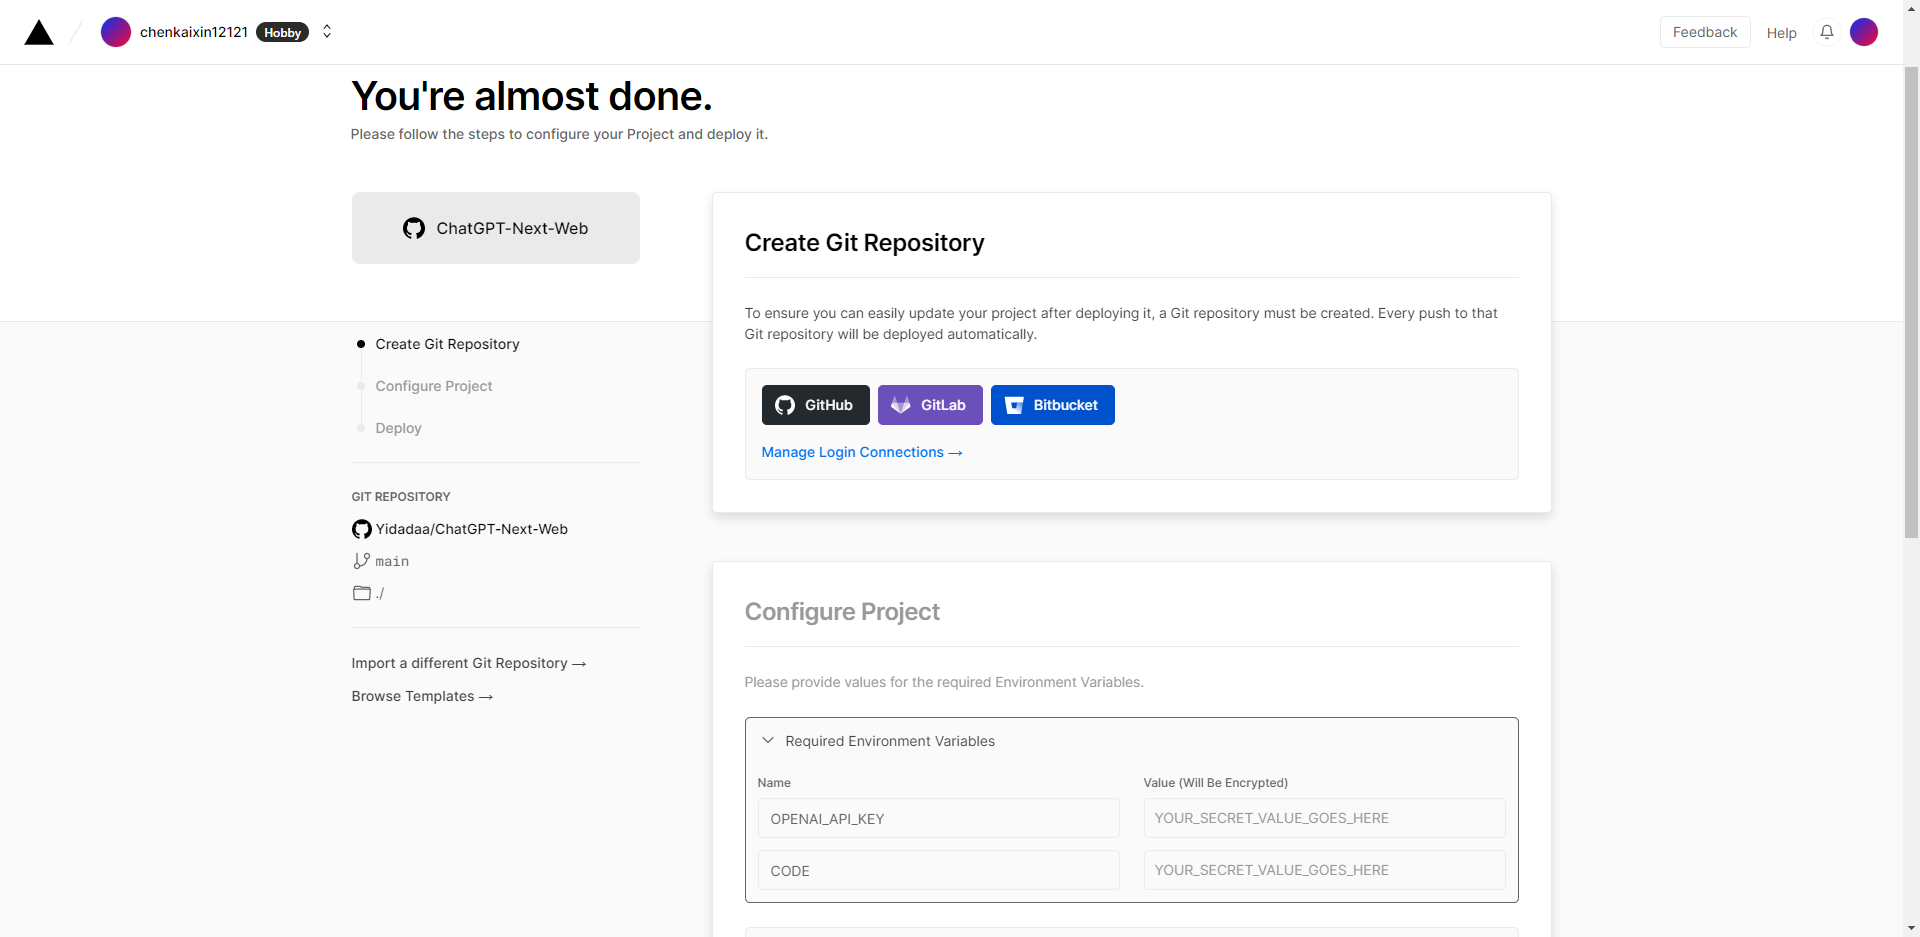The height and width of the screenshot is (937, 1920).
Task: Click Import a different Git Repository
Action: pos(468,663)
